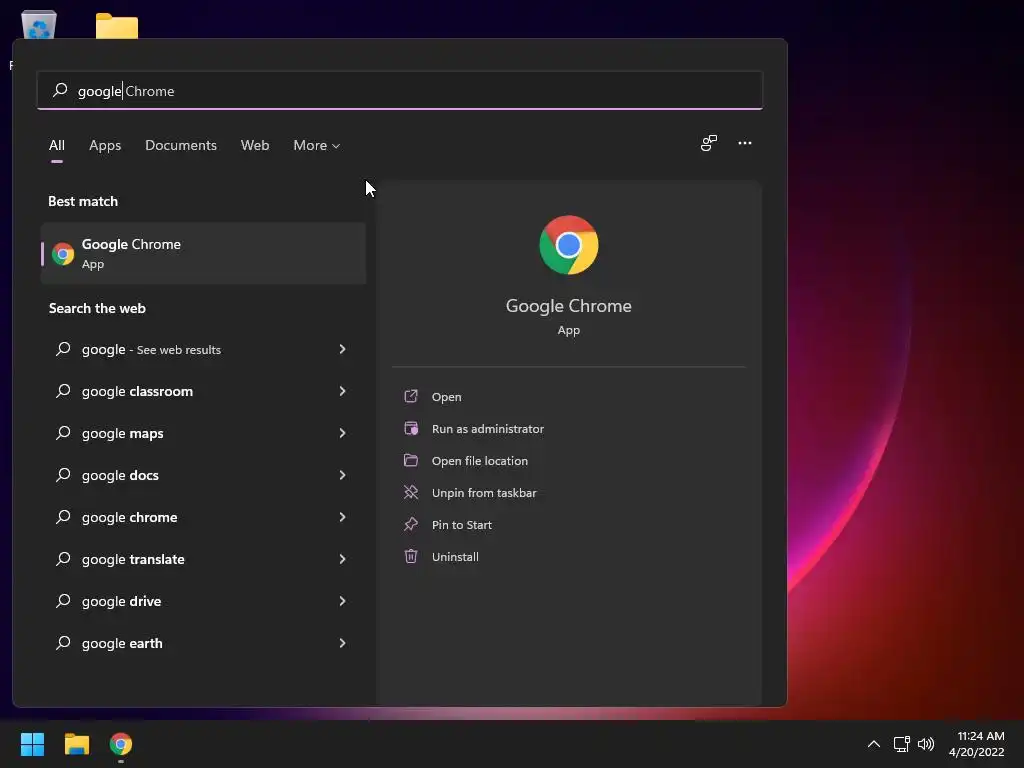Open the network status tray icon
This screenshot has height=768, width=1024.
point(901,744)
